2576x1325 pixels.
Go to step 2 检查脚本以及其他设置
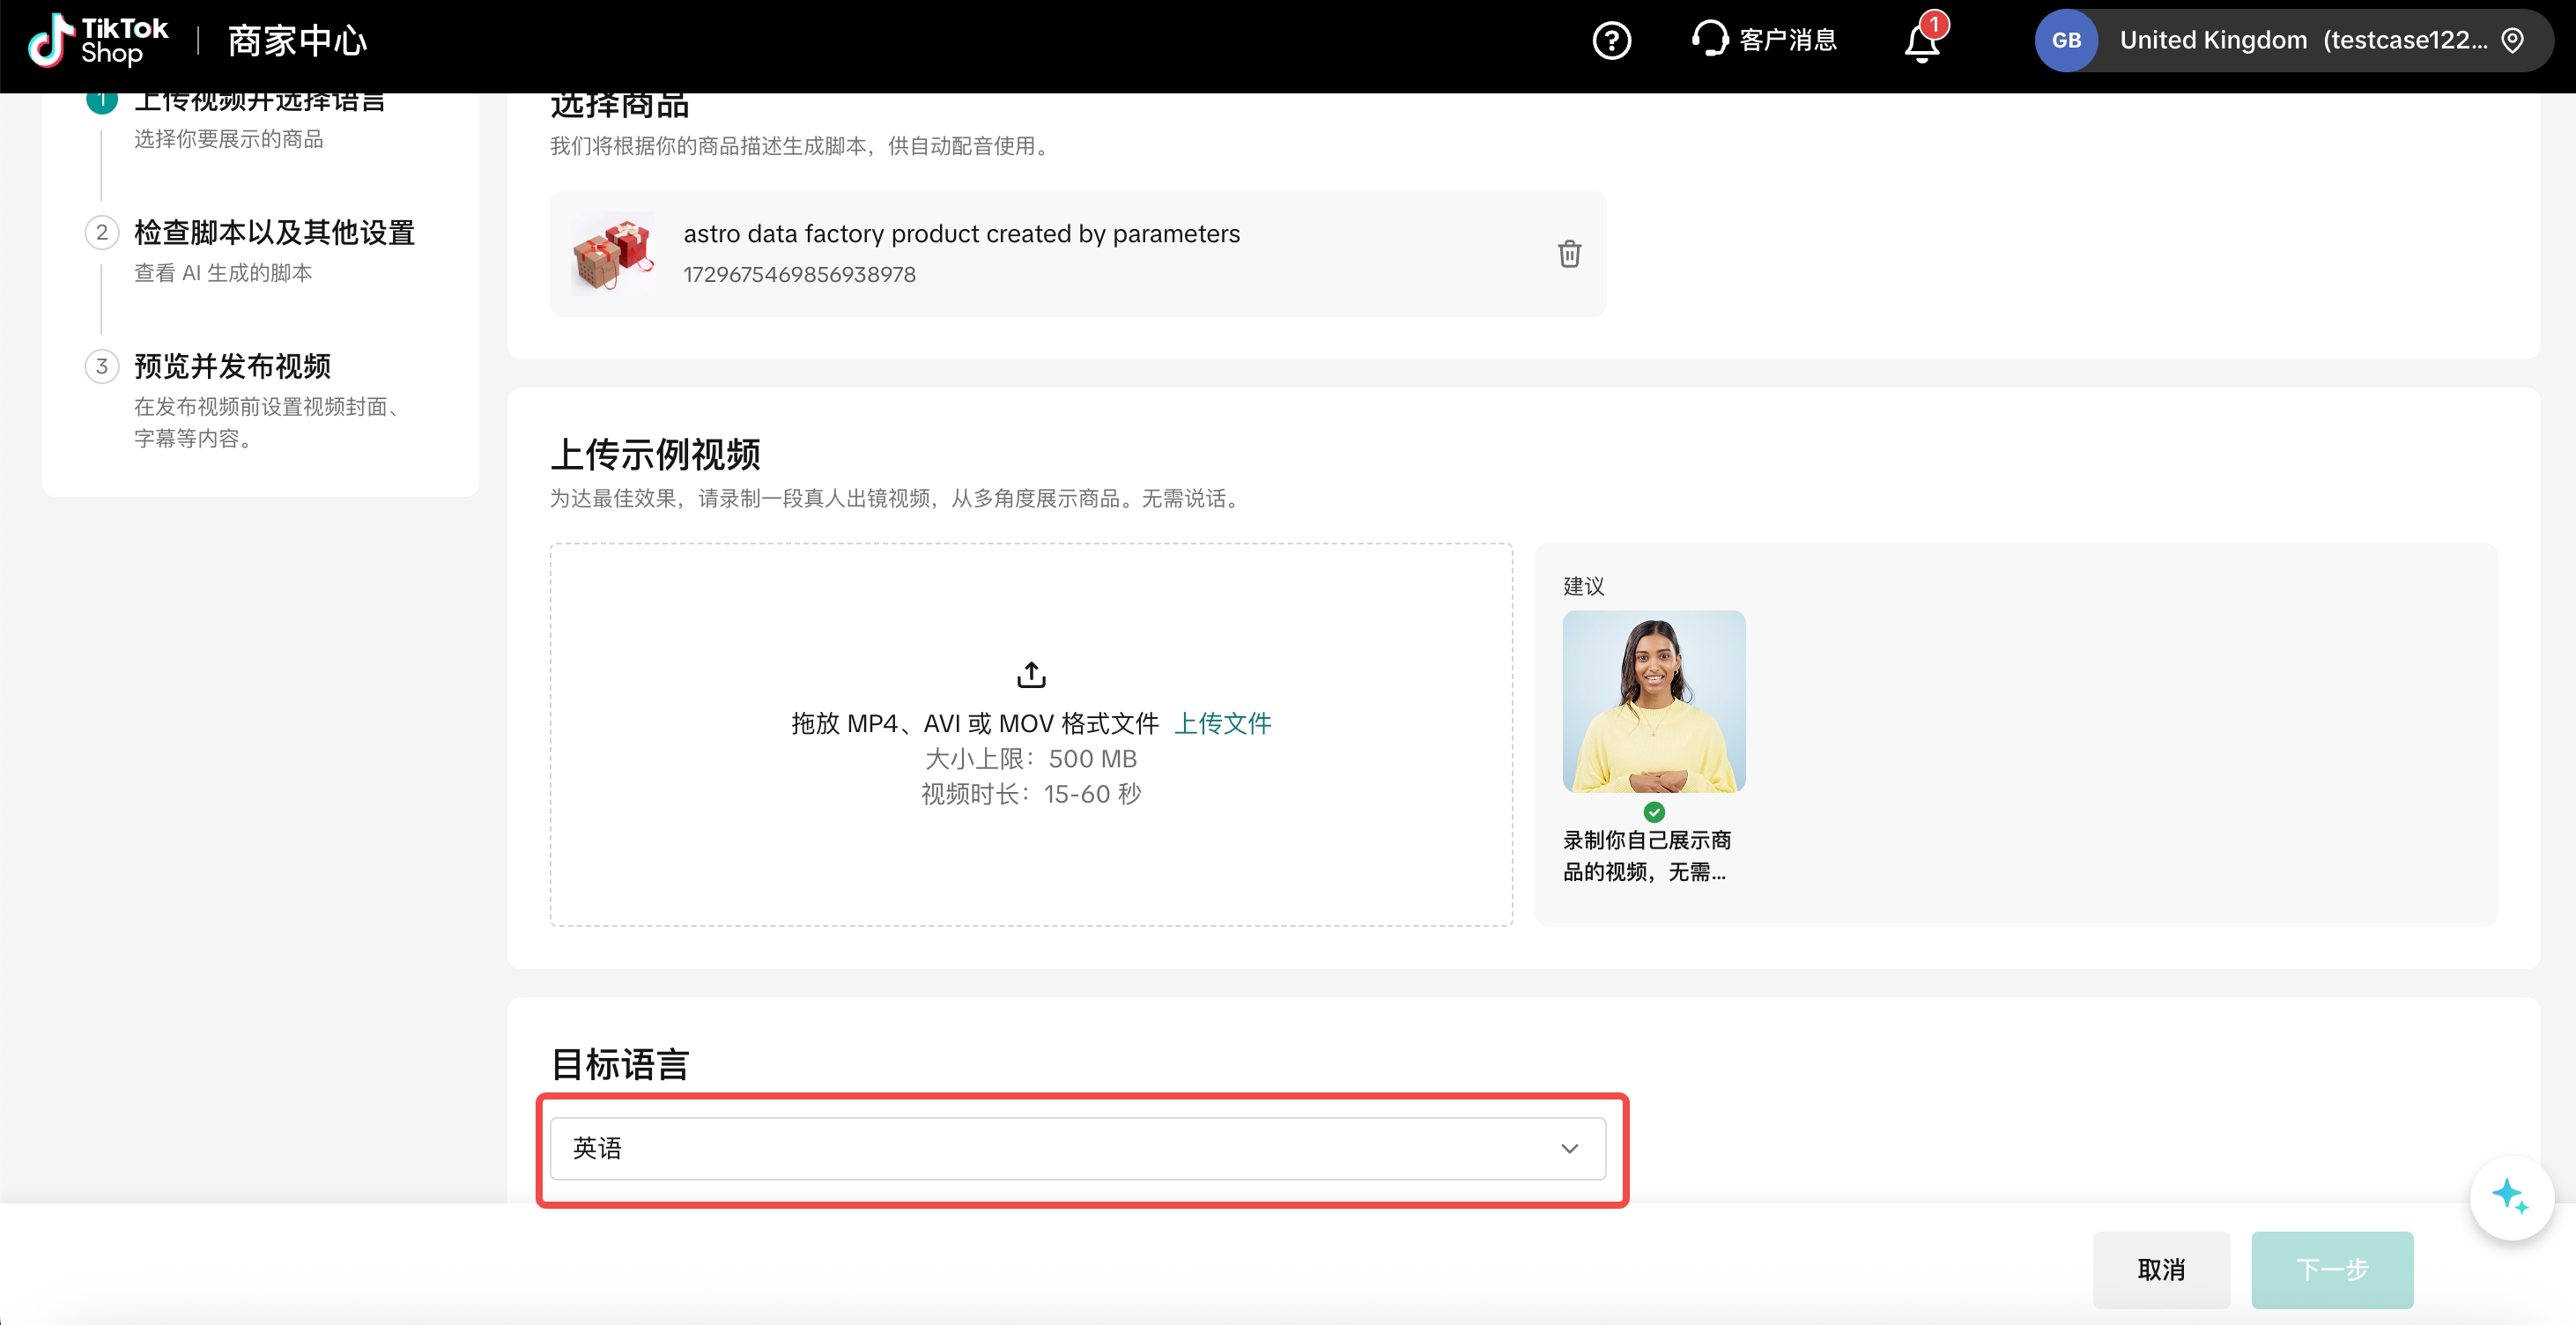(274, 233)
